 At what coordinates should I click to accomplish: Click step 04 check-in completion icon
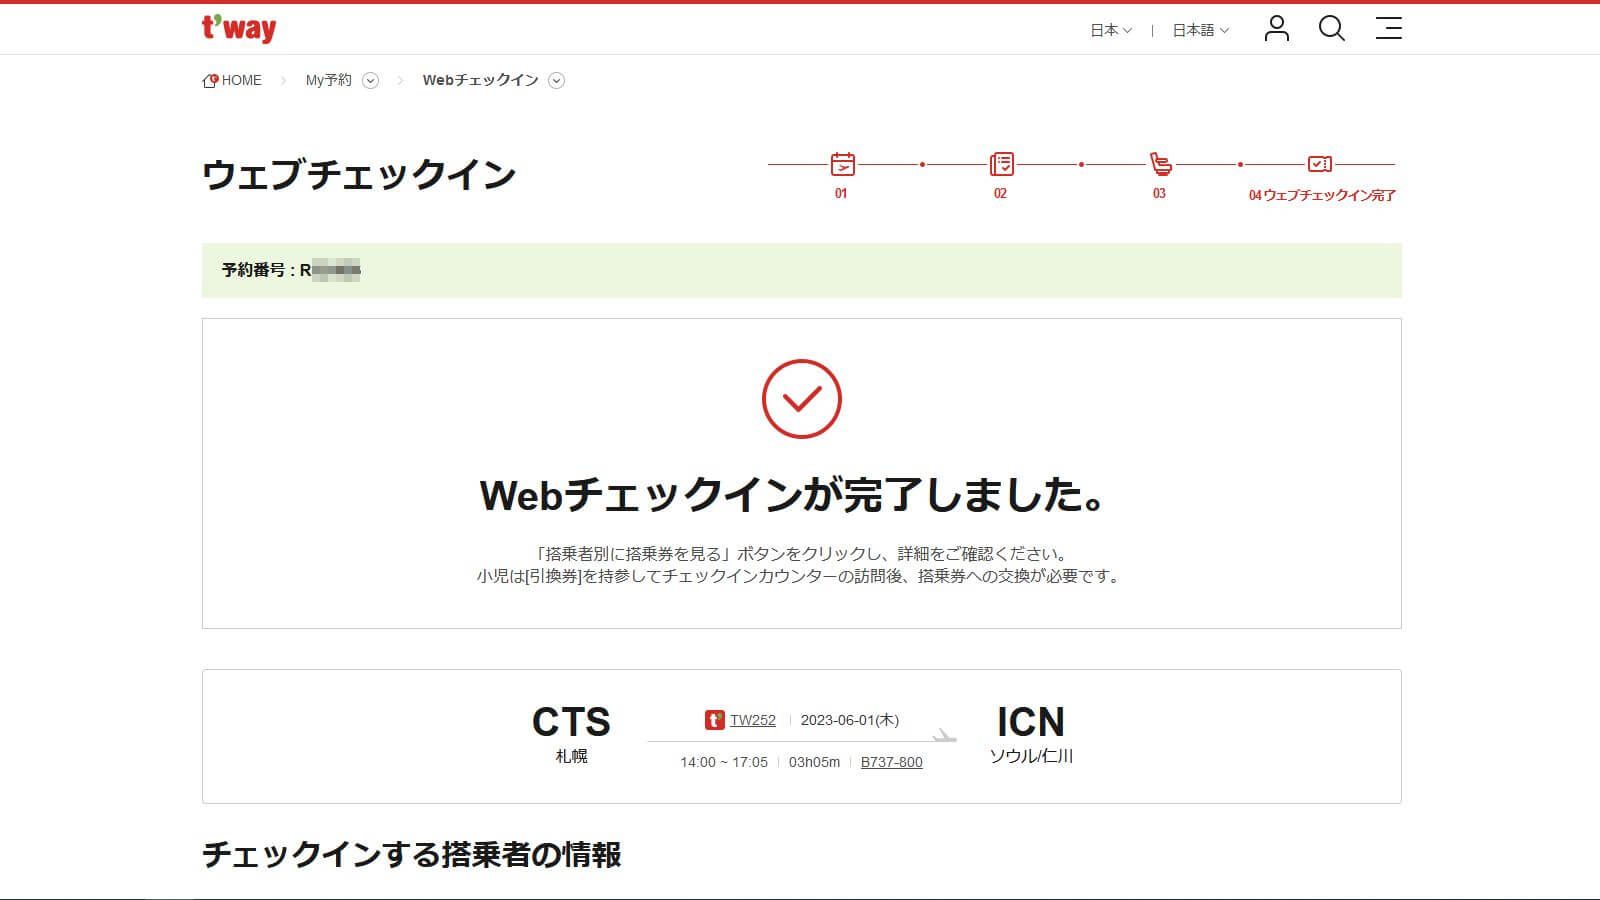click(1318, 163)
